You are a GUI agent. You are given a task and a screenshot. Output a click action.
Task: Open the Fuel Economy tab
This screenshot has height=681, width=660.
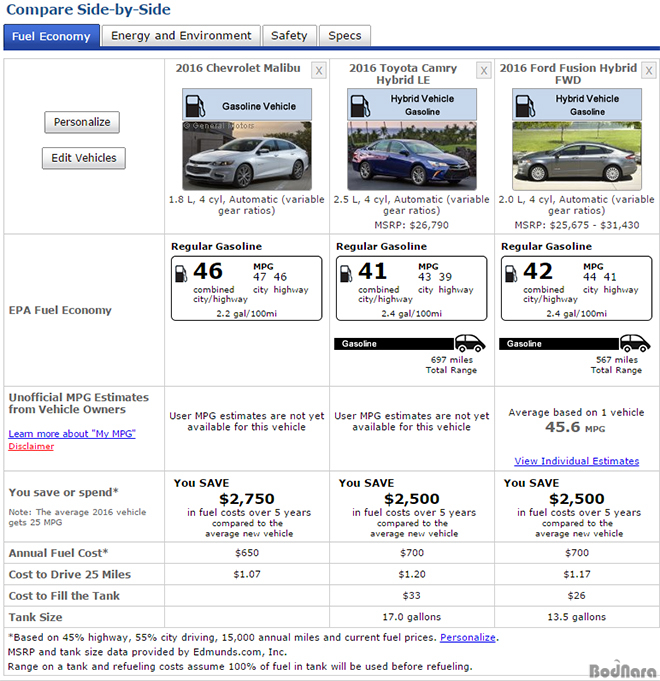point(51,36)
